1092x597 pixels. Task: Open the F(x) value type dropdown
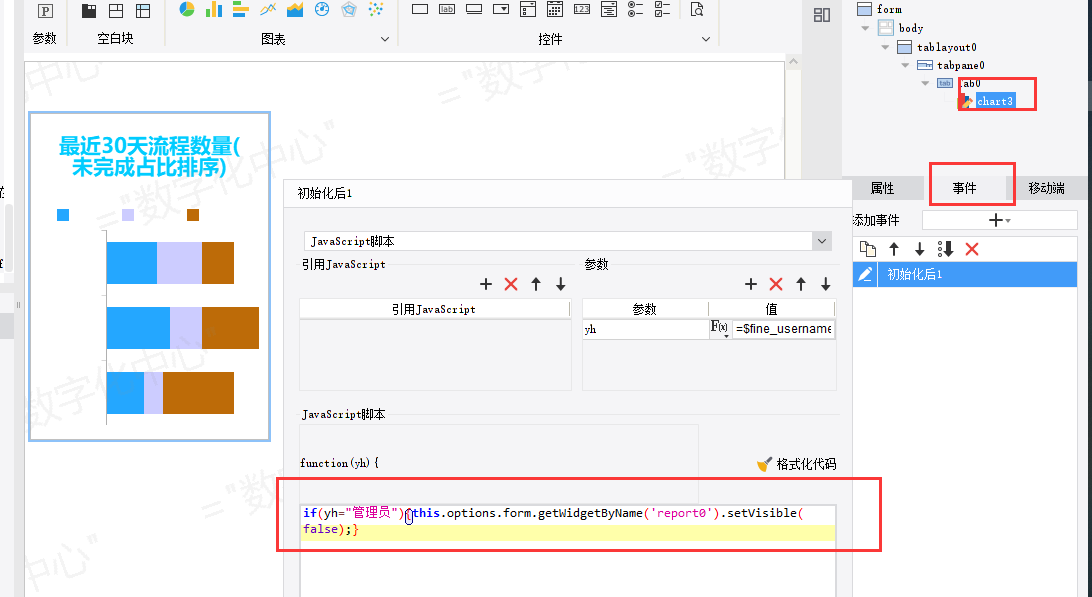tap(719, 329)
